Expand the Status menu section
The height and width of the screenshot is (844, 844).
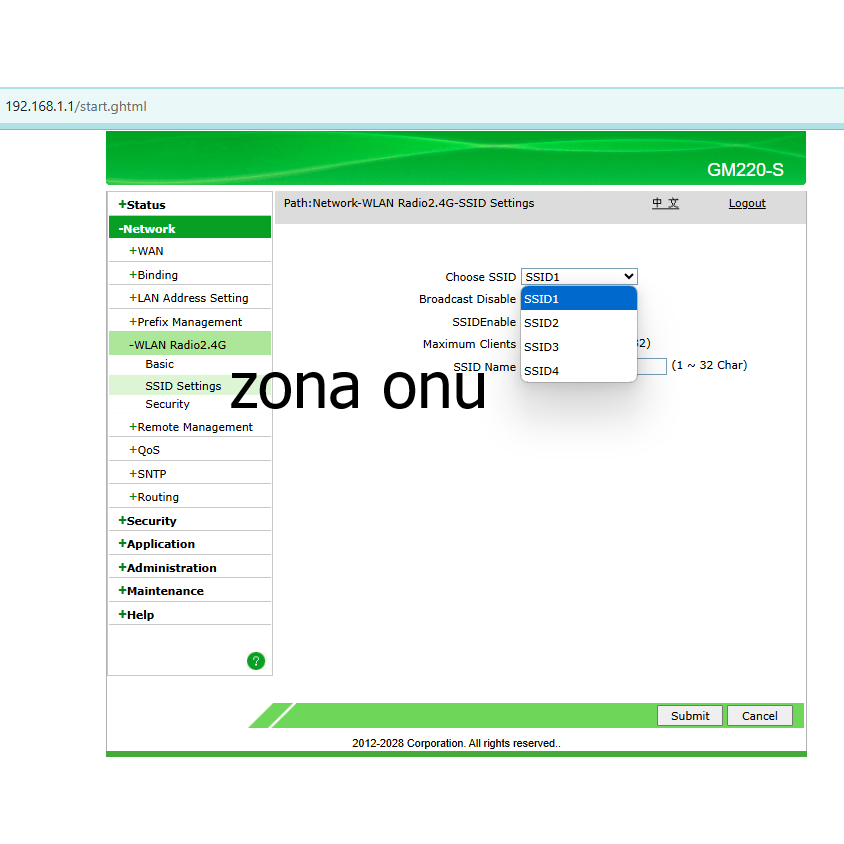(x=142, y=205)
